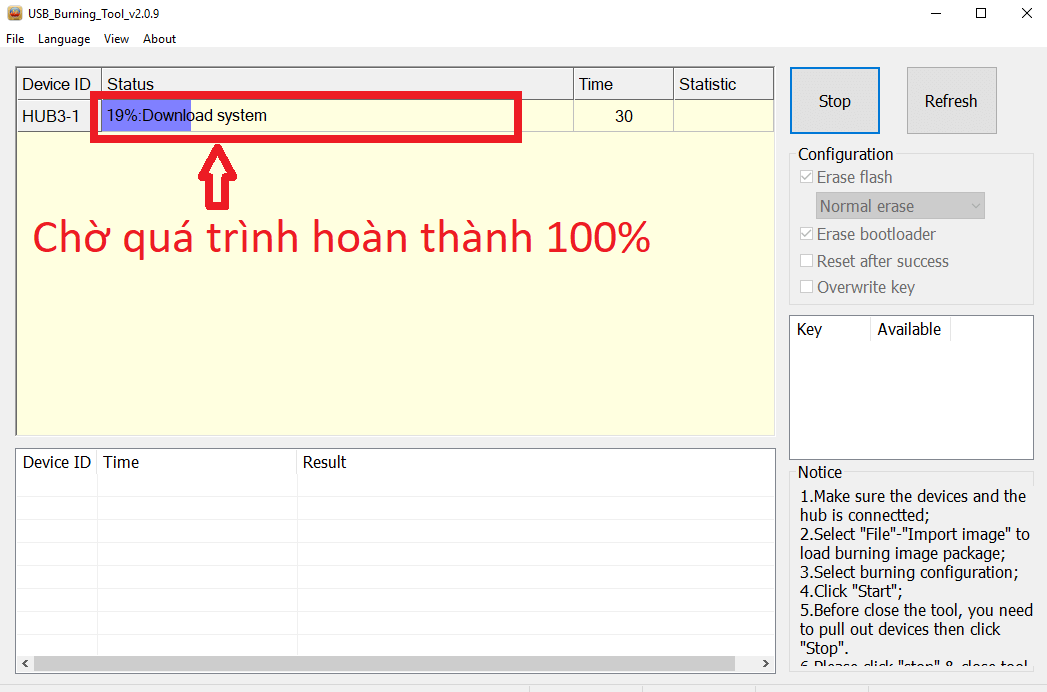1047x692 pixels.
Task: Click the left scroll arrow in result list
Action: click(x=25, y=663)
